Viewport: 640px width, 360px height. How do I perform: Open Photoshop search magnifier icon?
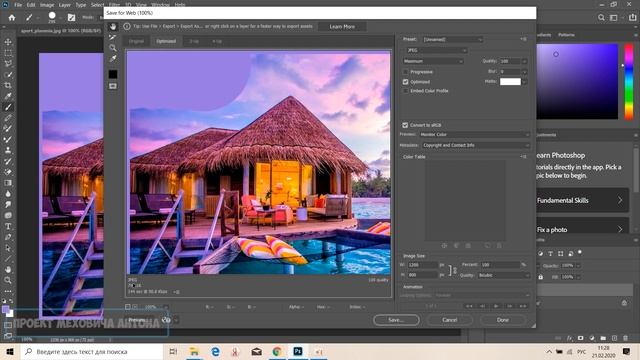point(601,18)
